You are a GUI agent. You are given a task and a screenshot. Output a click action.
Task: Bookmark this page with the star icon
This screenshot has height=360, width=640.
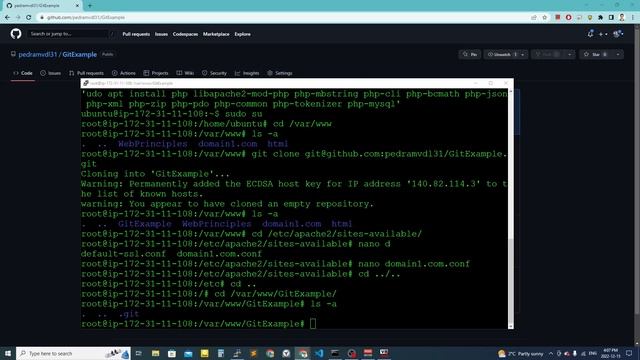(x=544, y=18)
